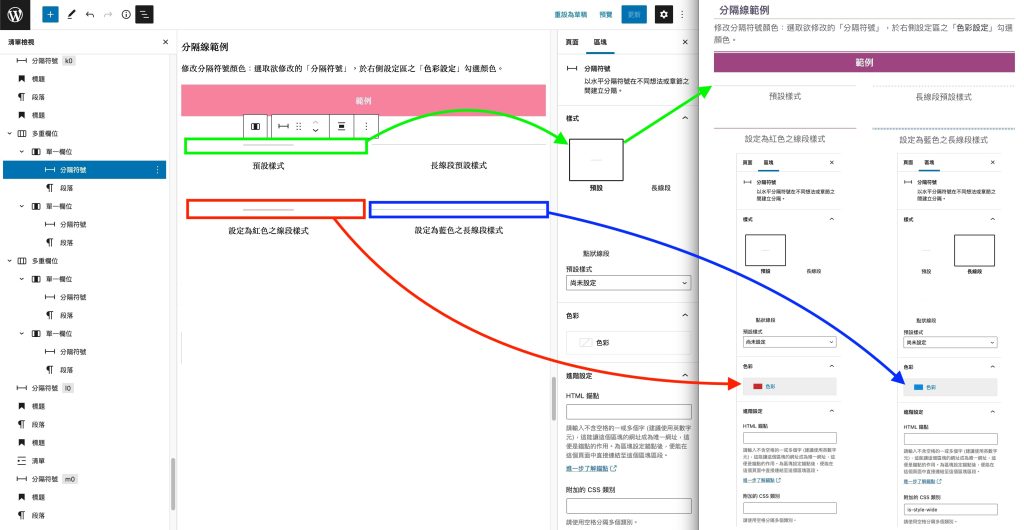This screenshot has width=1024, height=530.
Task: Collapse 多重欄位 group containing the highlighted row
Action: 9,133
